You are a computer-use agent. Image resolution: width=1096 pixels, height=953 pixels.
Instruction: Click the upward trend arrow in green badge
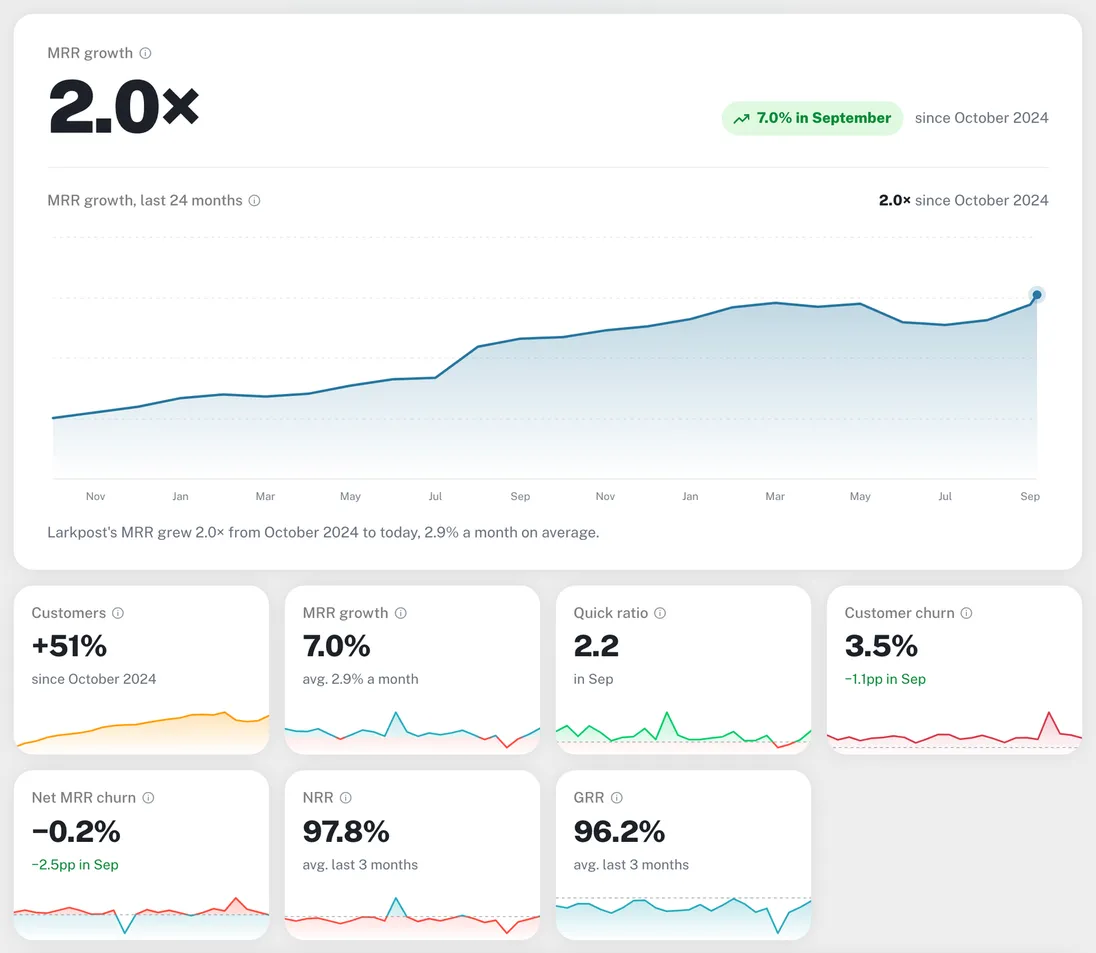click(742, 119)
